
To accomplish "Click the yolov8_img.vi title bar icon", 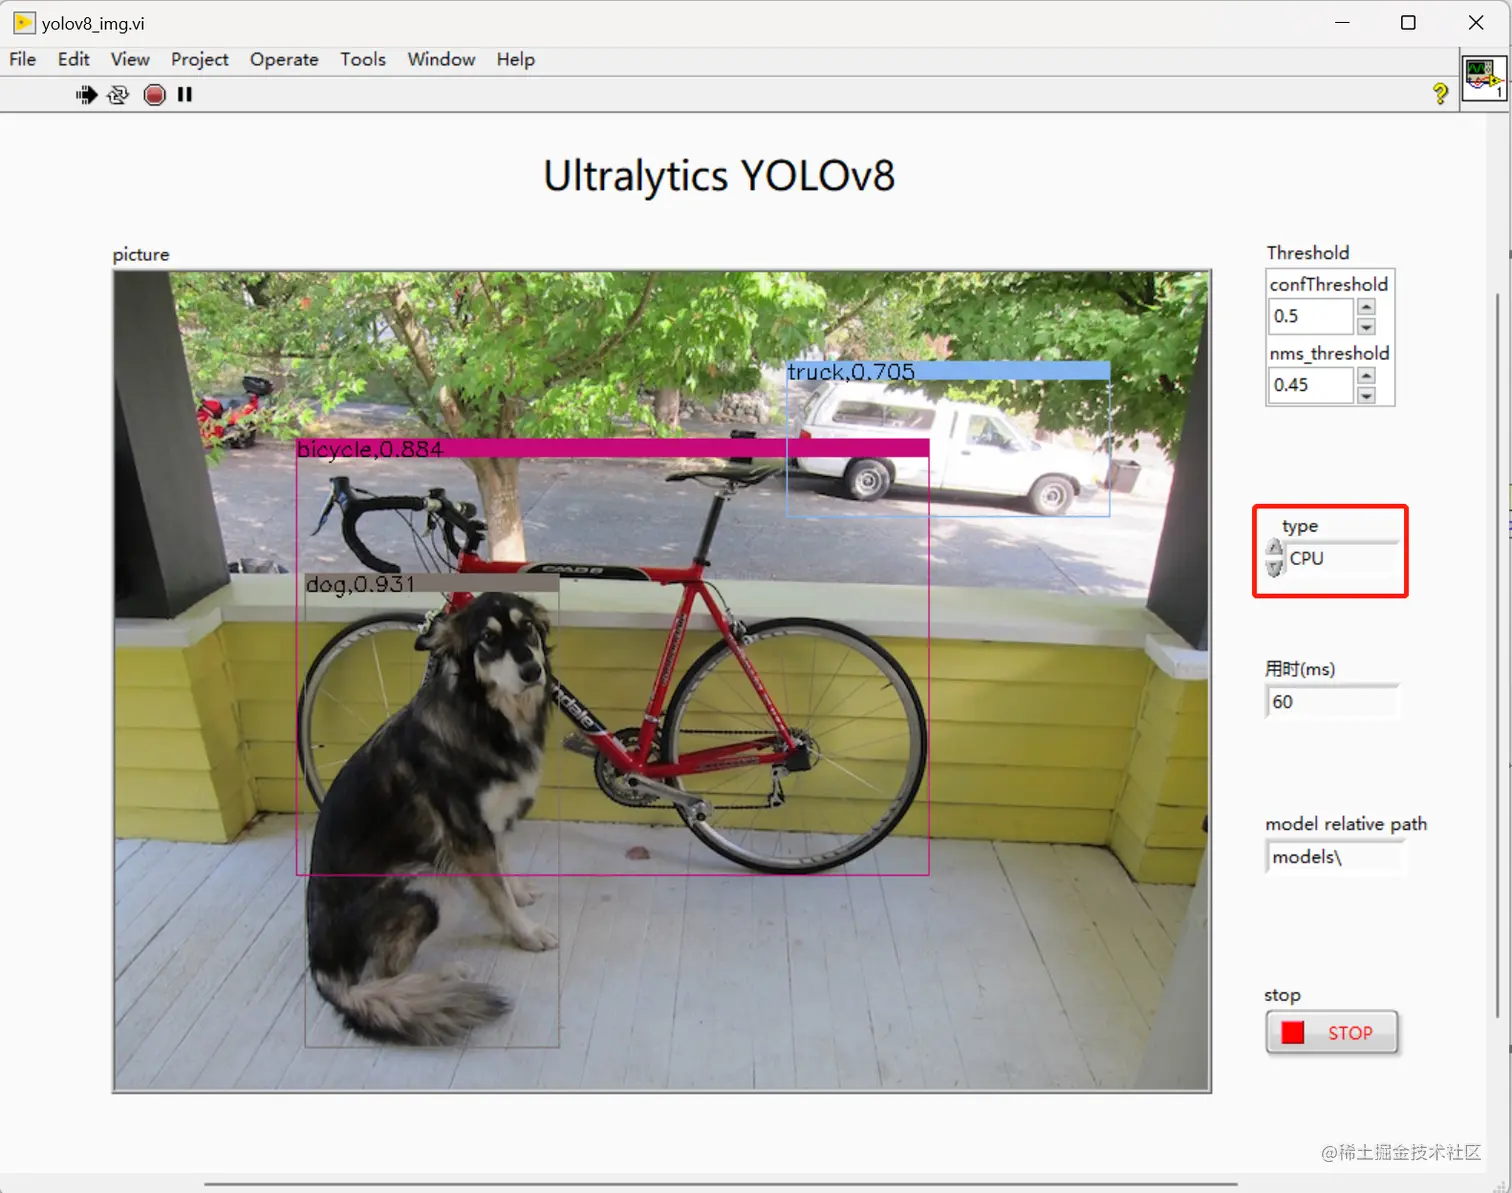I will pos(24,22).
